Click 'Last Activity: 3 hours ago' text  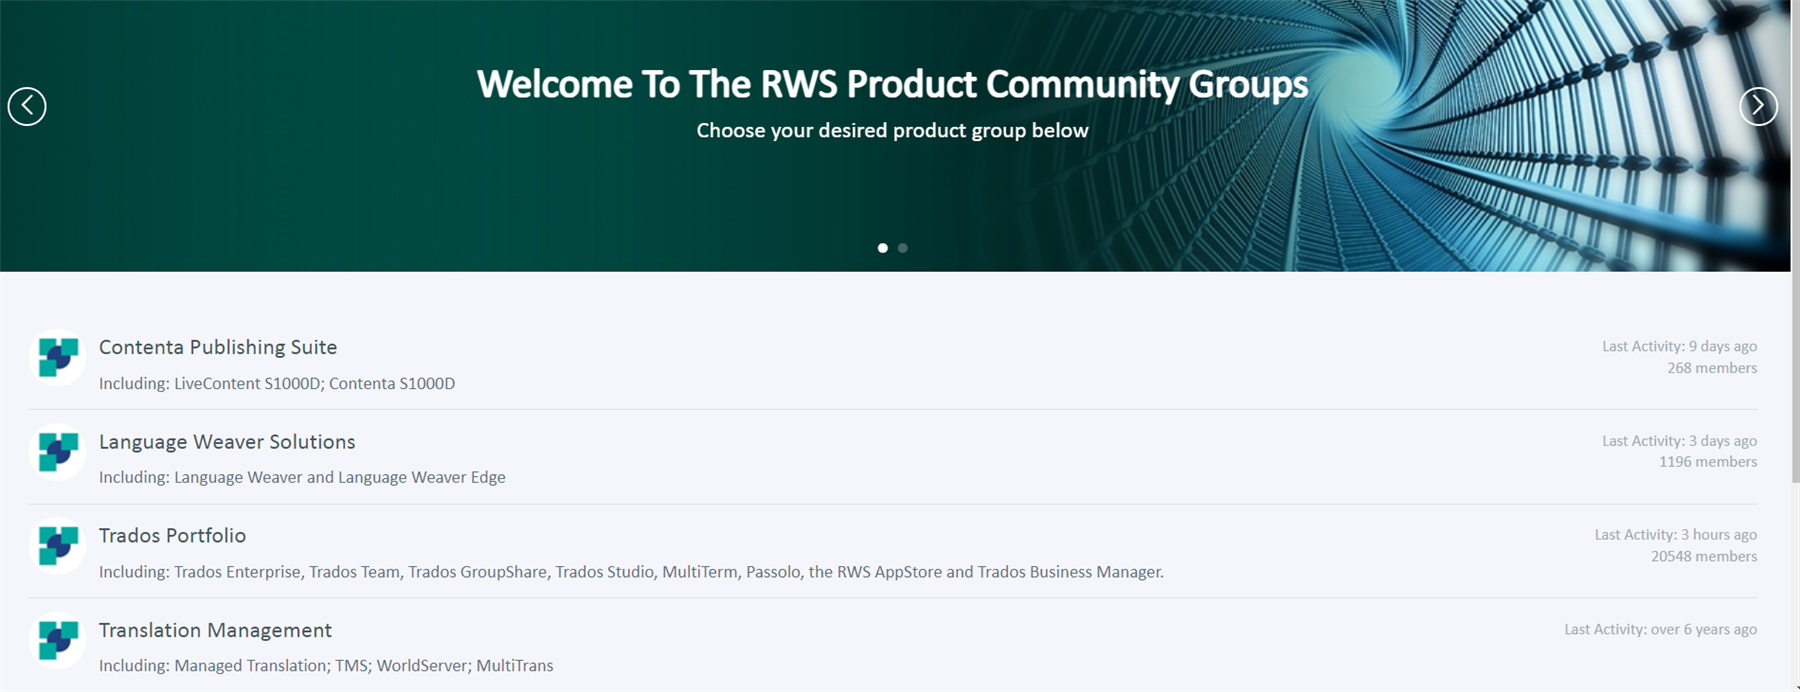point(1676,535)
